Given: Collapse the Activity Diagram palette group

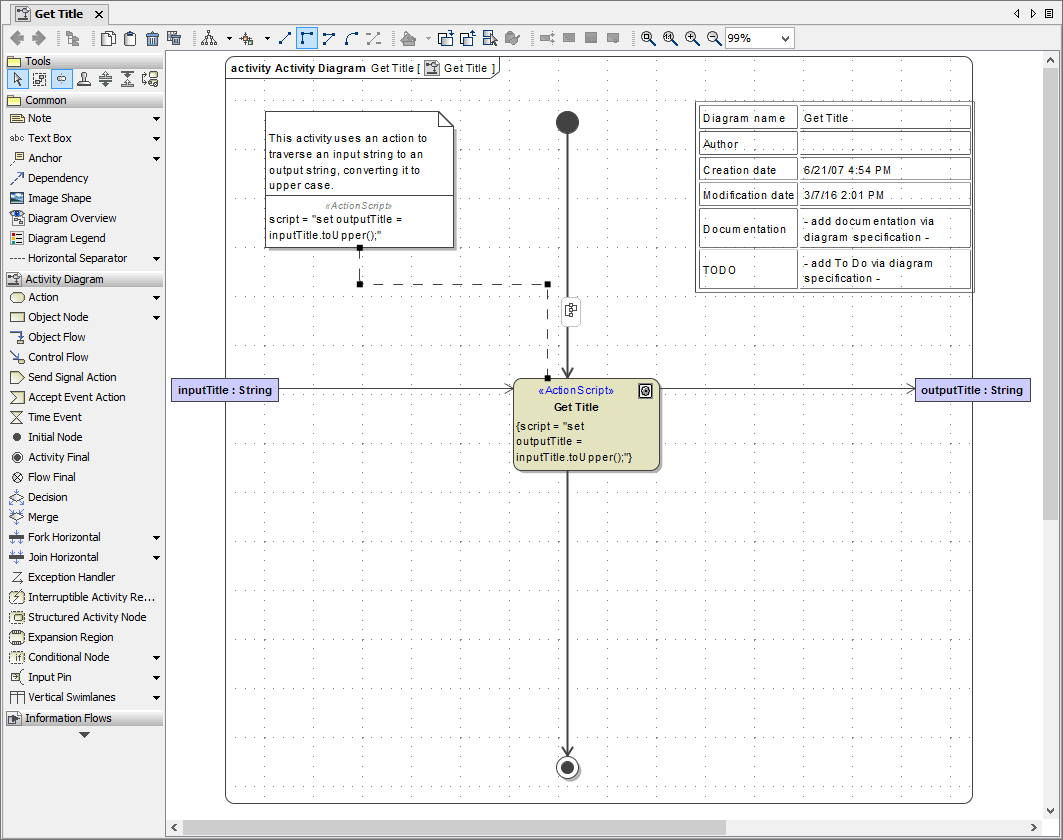Looking at the screenshot, I should tap(64, 279).
